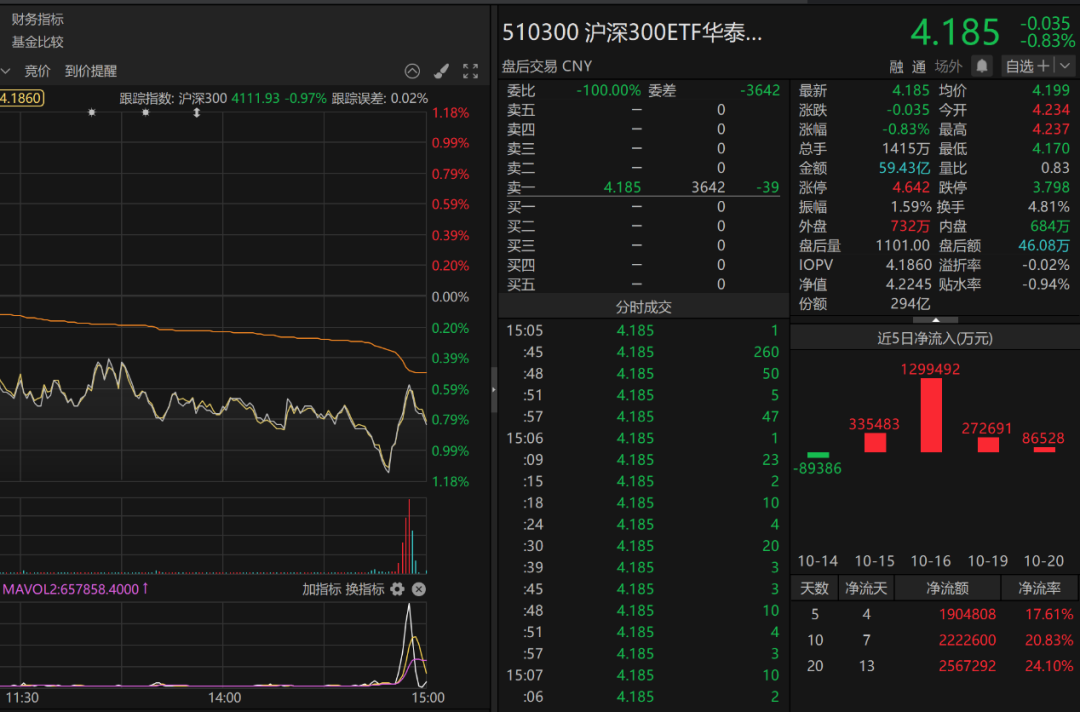The image size is (1080, 712).
Task: Add the ETF via 自选 + button
Action: coord(1028,66)
